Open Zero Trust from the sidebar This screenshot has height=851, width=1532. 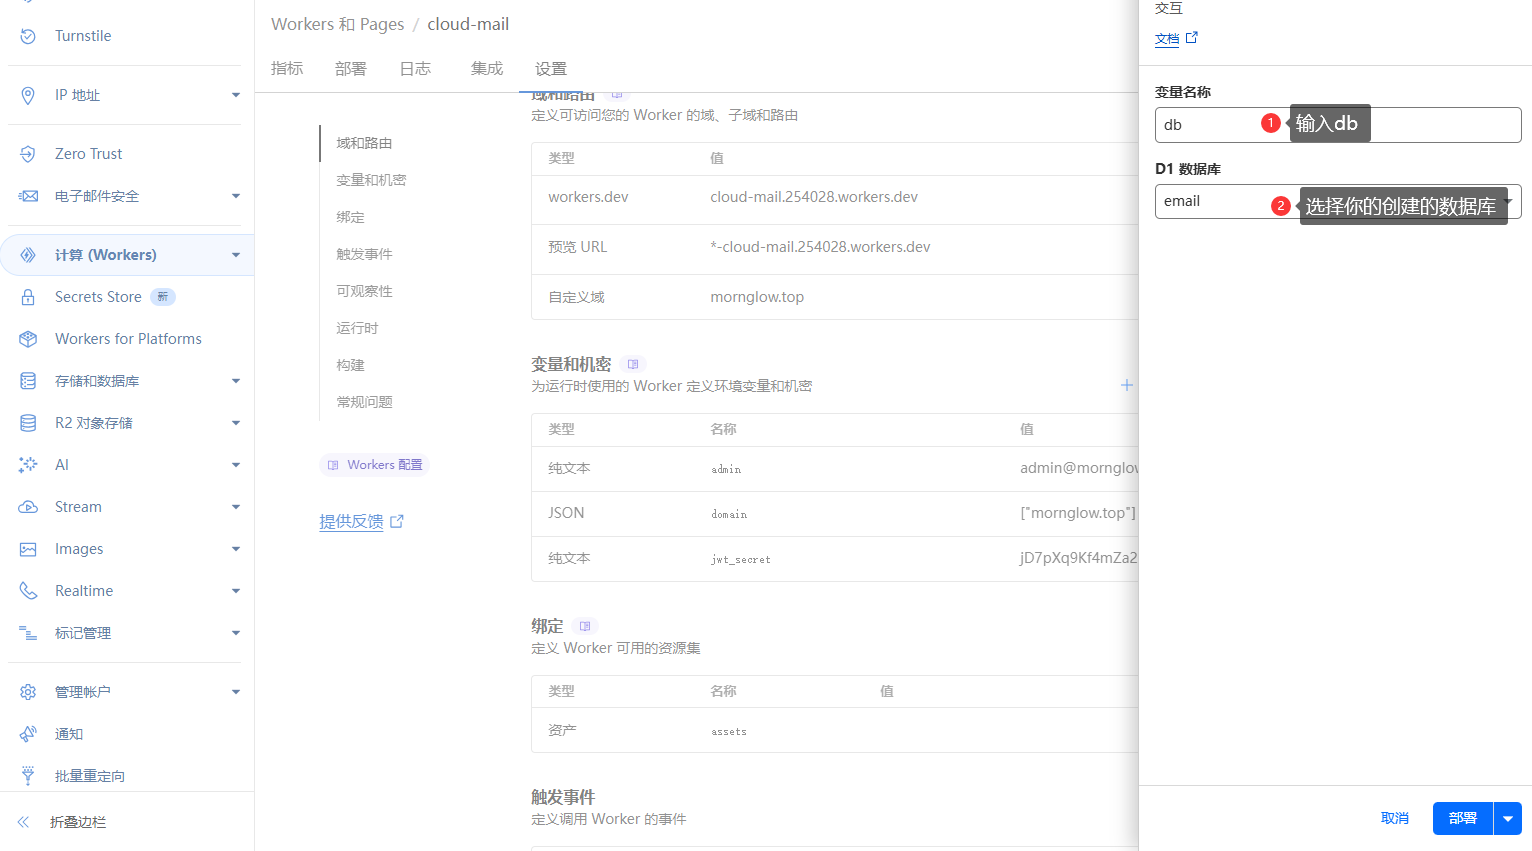click(88, 154)
